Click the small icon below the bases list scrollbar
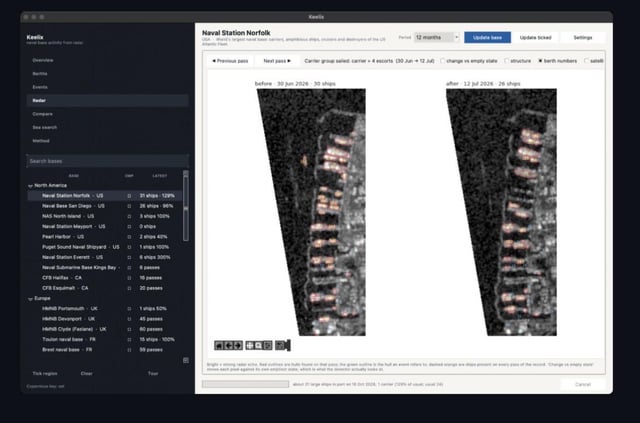 [x=186, y=360]
